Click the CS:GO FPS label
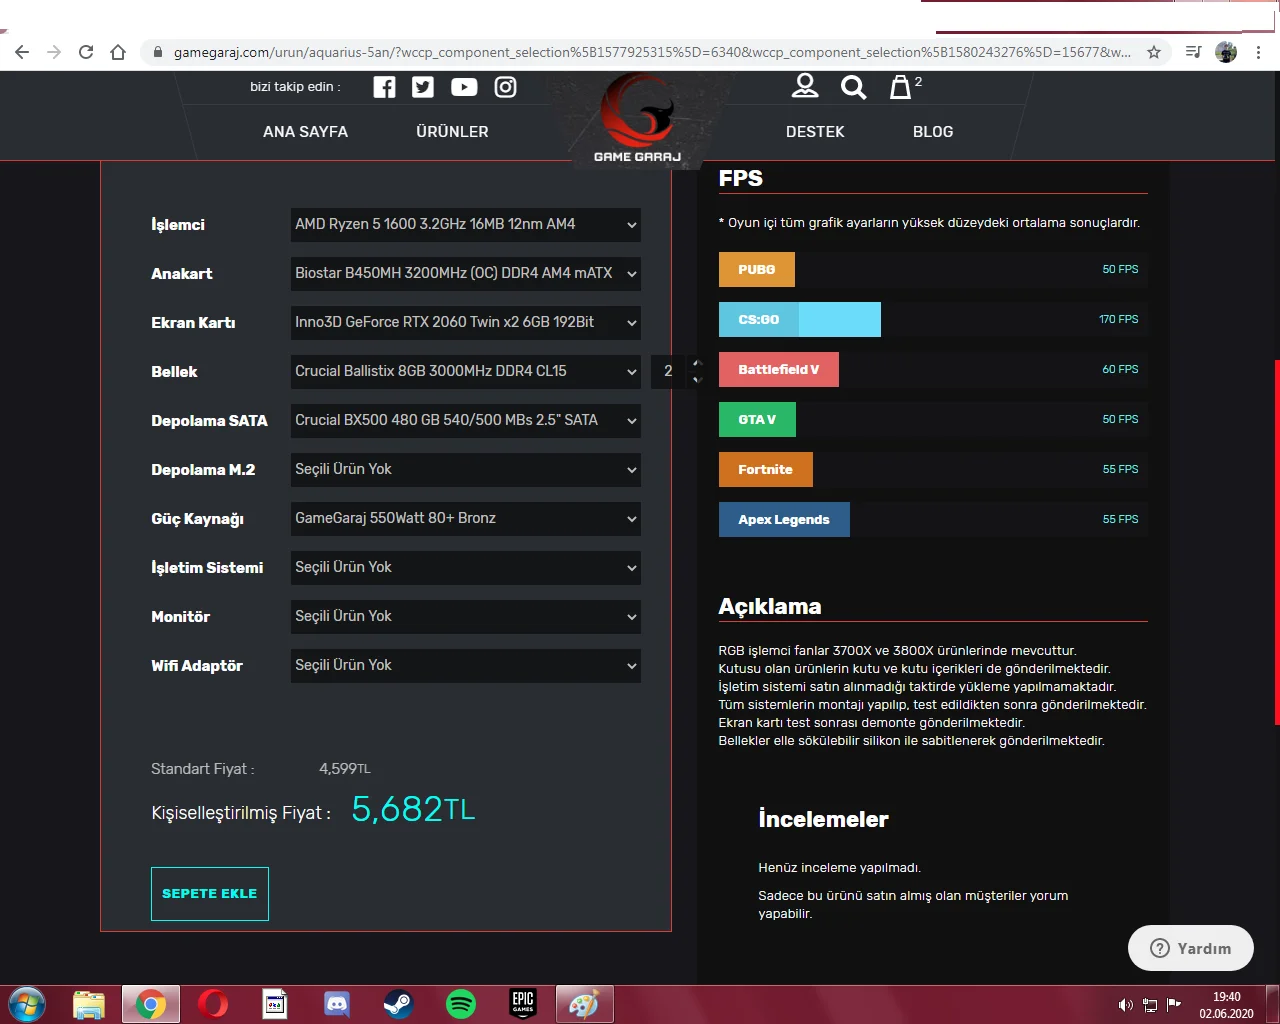Viewport: 1280px width, 1024px height. (x=759, y=320)
